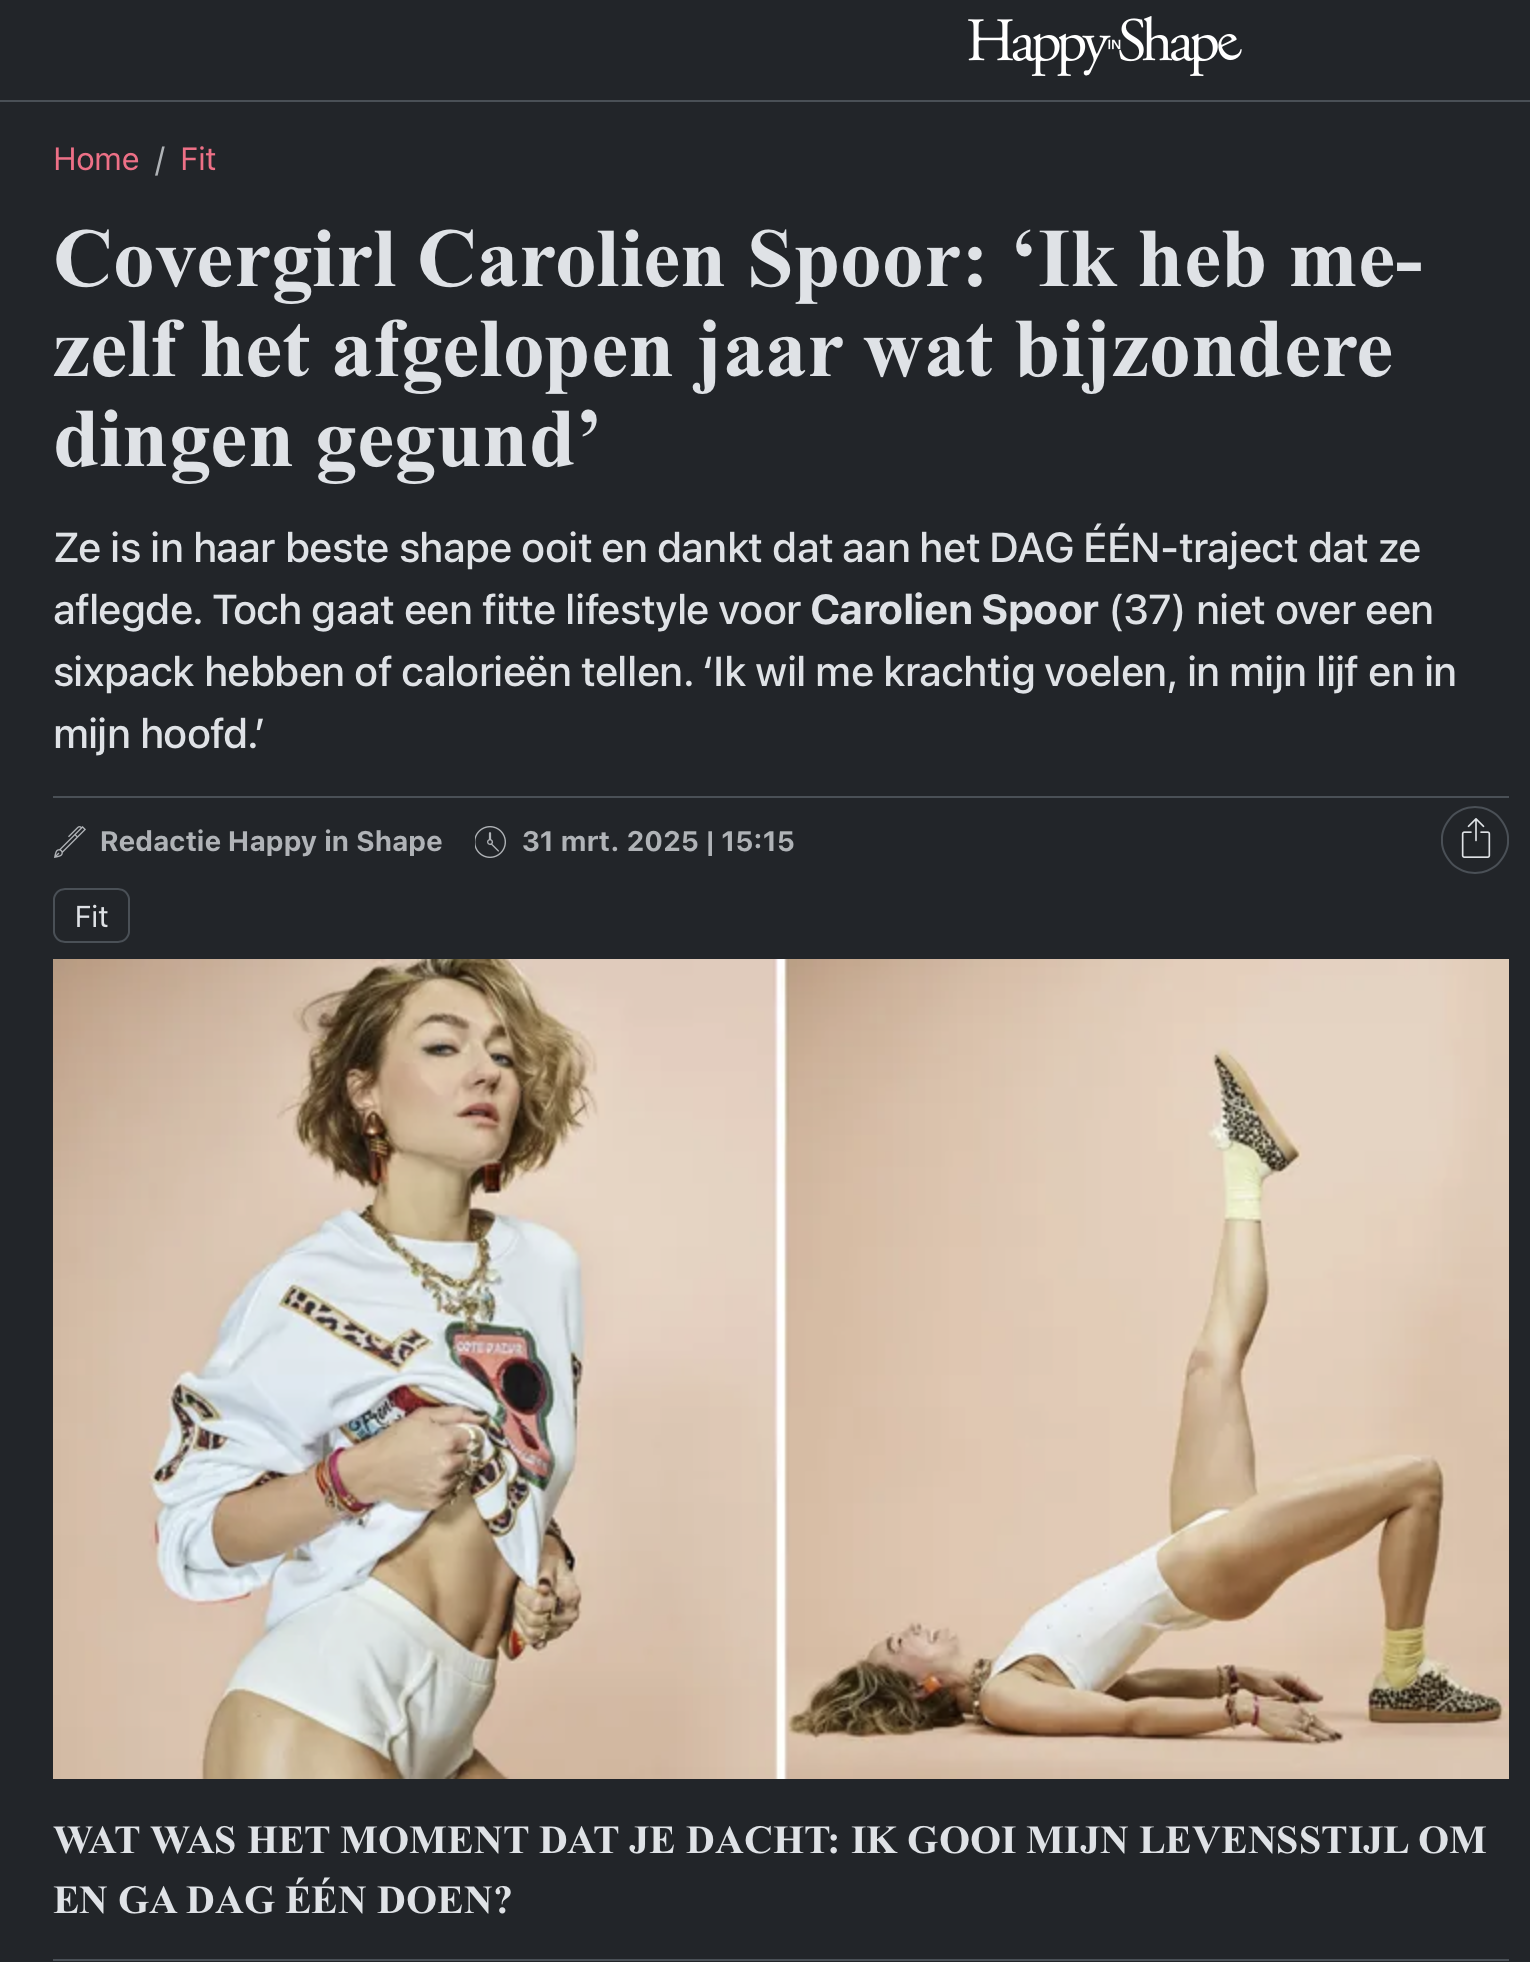The image size is (1530, 1962).
Task: Click the intro paragraph about DAG ÉÉN-traject
Action: pos(755,641)
